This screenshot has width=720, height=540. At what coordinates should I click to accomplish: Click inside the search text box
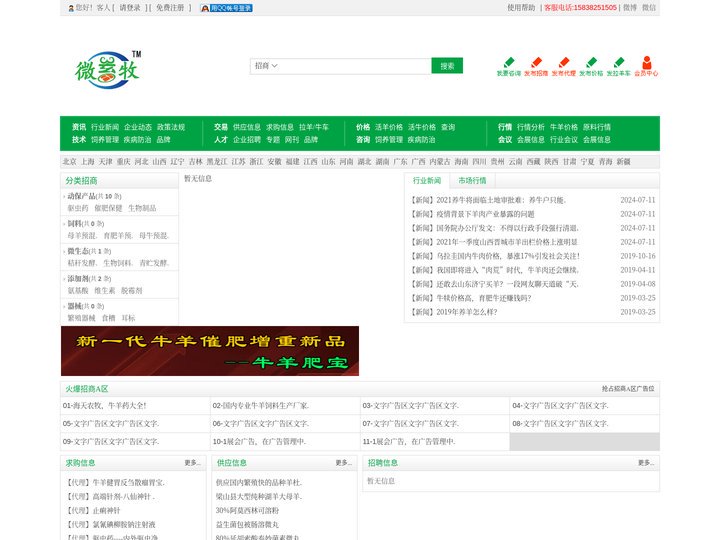click(355, 66)
